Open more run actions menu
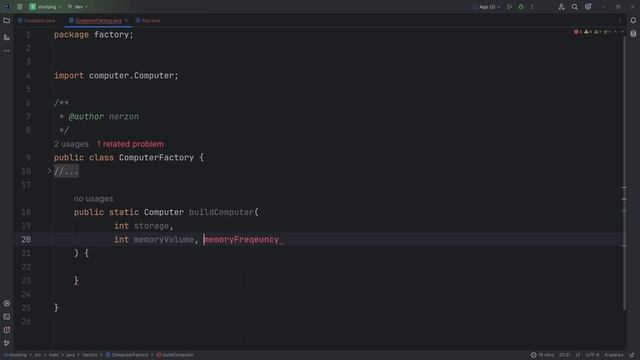Image resolution: width=640 pixels, height=360 pixels. (x=532, y=7)
